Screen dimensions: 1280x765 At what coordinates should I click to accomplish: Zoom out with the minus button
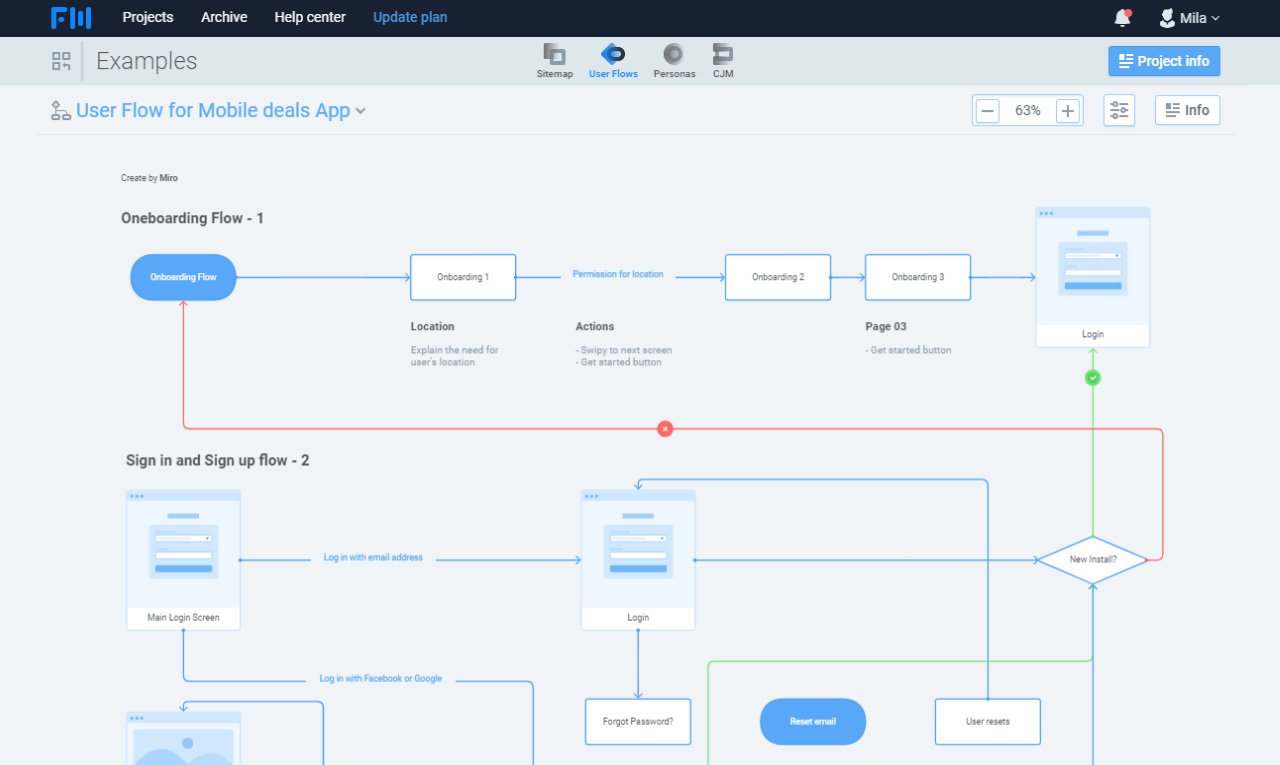988,111
